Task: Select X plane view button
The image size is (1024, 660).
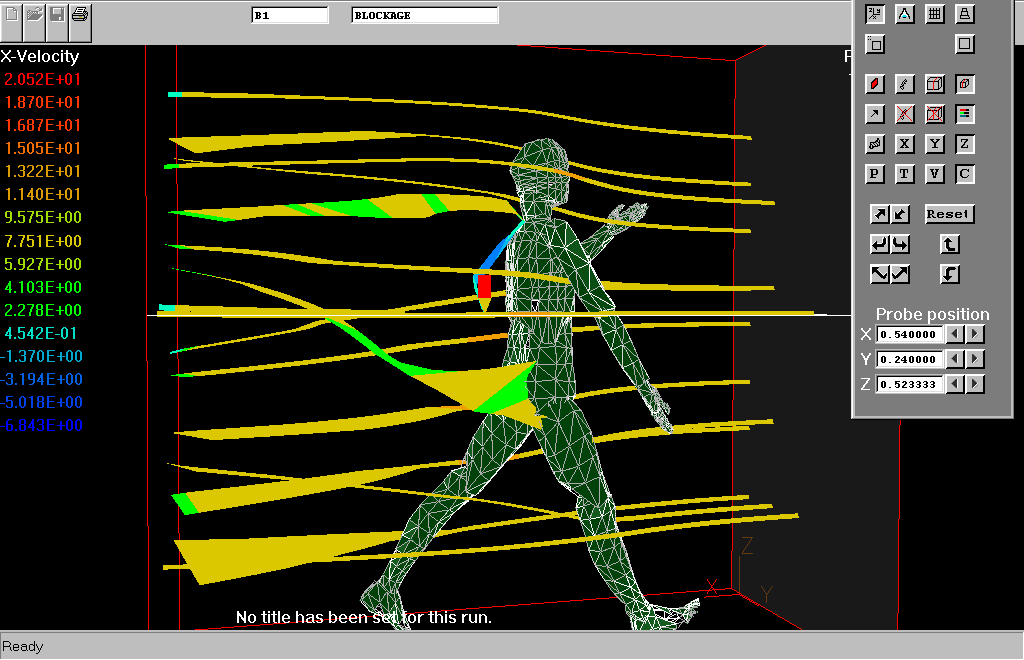Action: 904,144
